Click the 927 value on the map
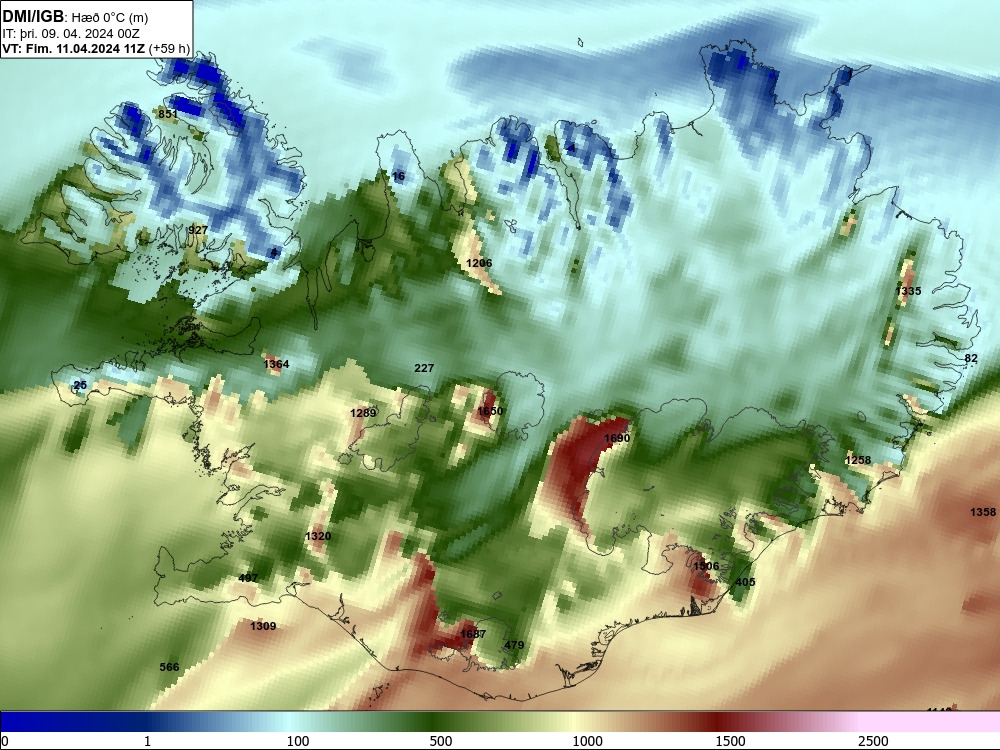 (198, 230)
